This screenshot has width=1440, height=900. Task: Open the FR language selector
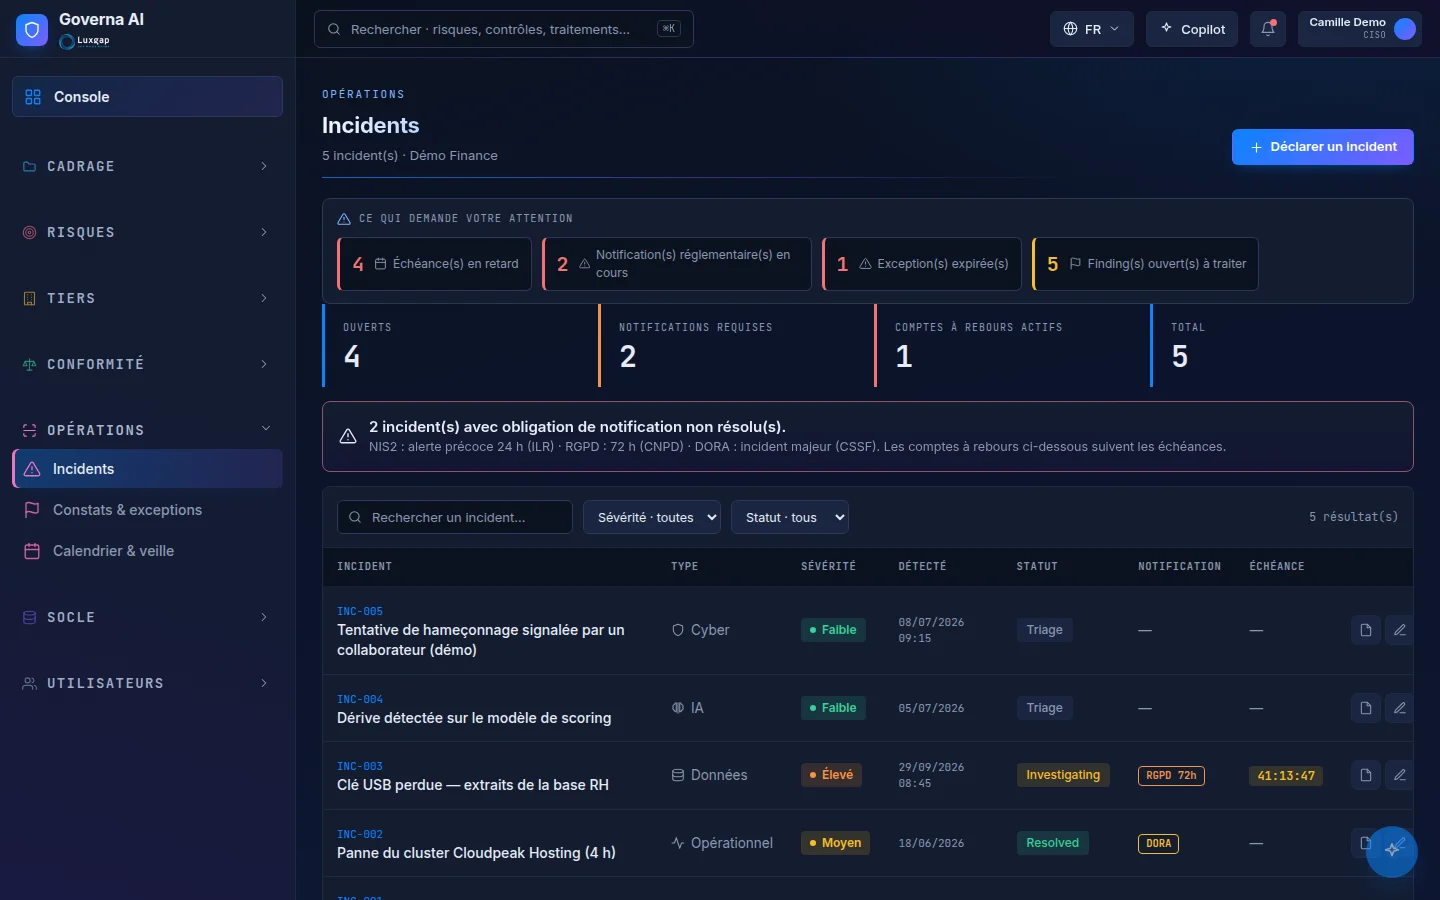[1091, 29]
